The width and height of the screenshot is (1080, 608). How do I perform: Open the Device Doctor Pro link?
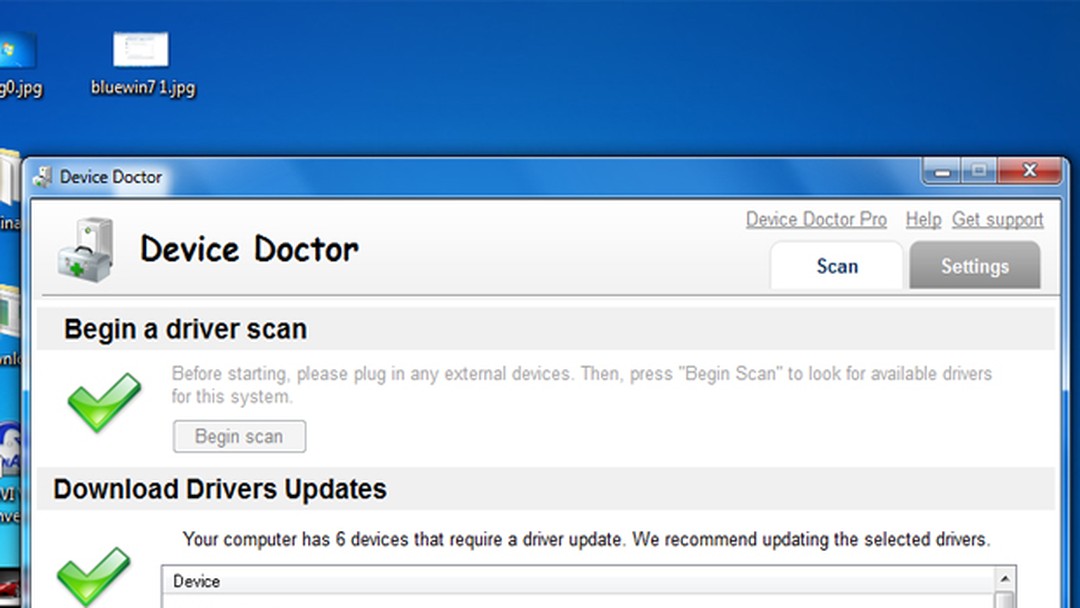(x=816, y=219)
